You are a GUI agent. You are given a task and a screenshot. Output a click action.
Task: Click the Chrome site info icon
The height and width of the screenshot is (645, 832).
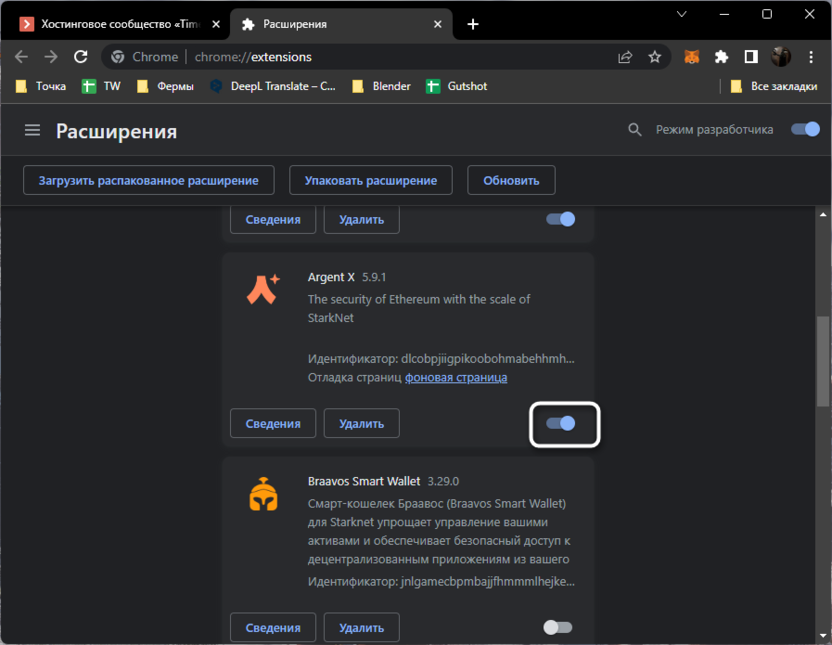118,57
